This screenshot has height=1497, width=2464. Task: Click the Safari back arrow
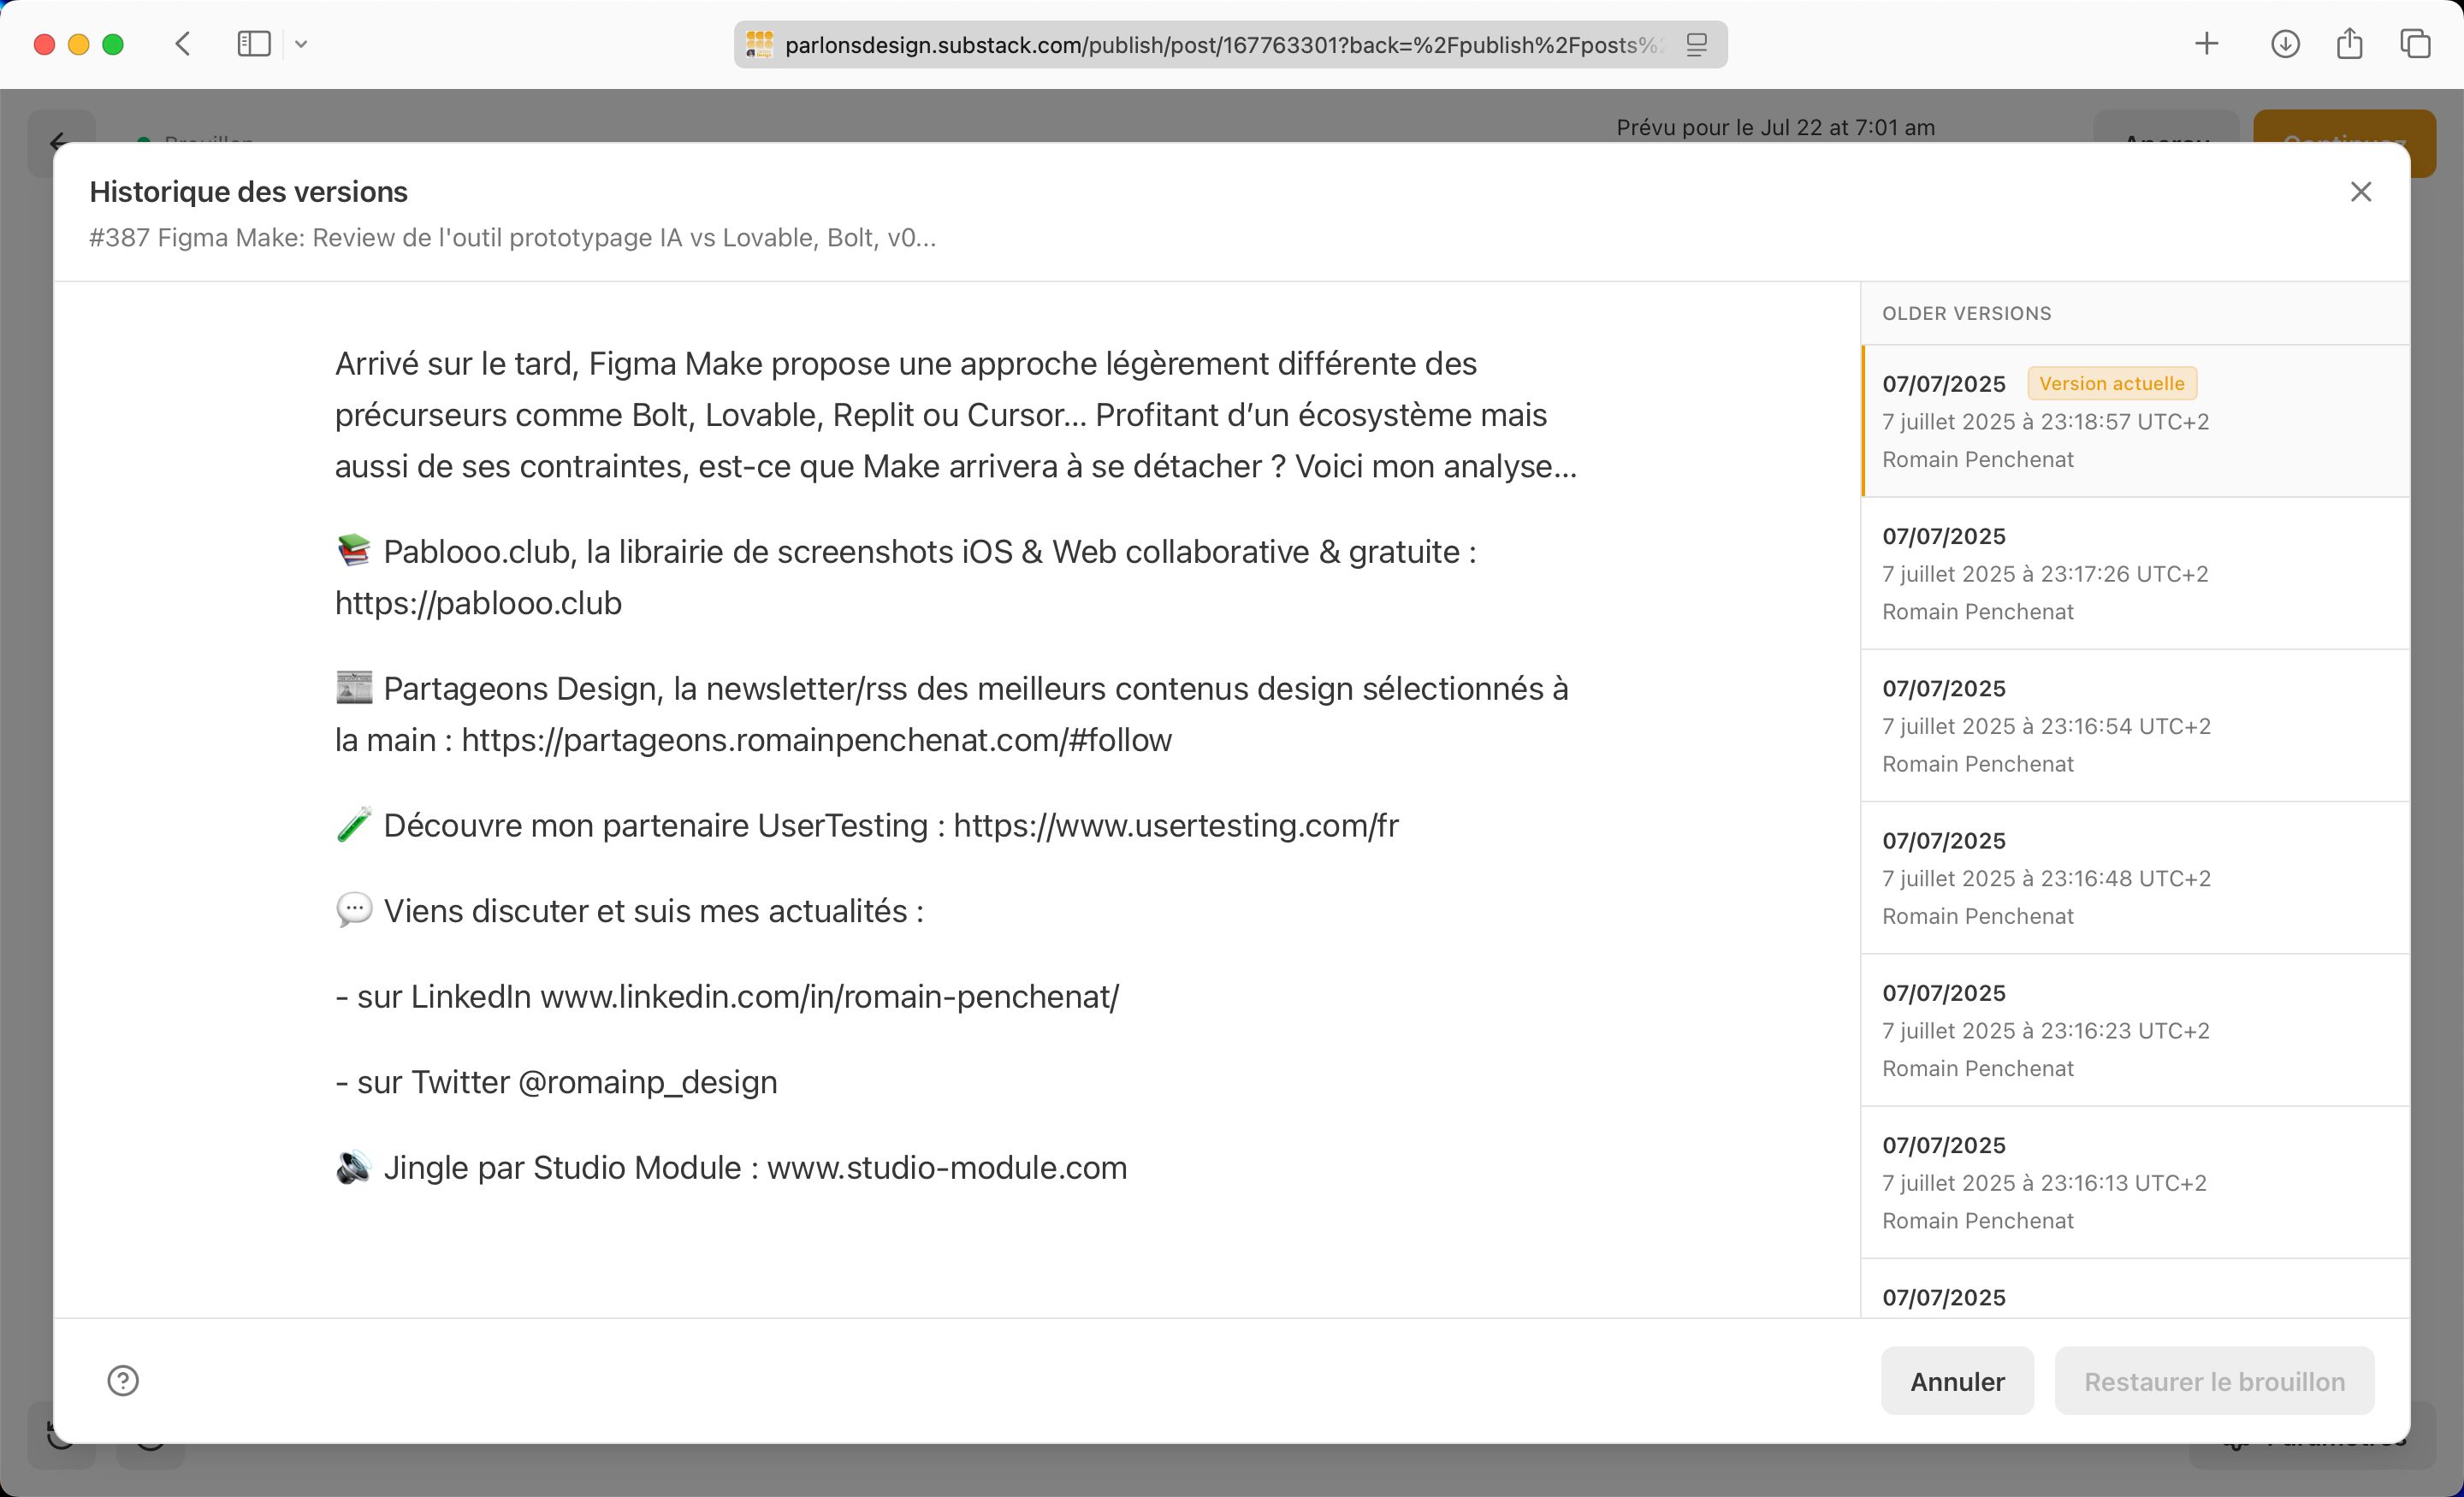(x=183, y=44)
